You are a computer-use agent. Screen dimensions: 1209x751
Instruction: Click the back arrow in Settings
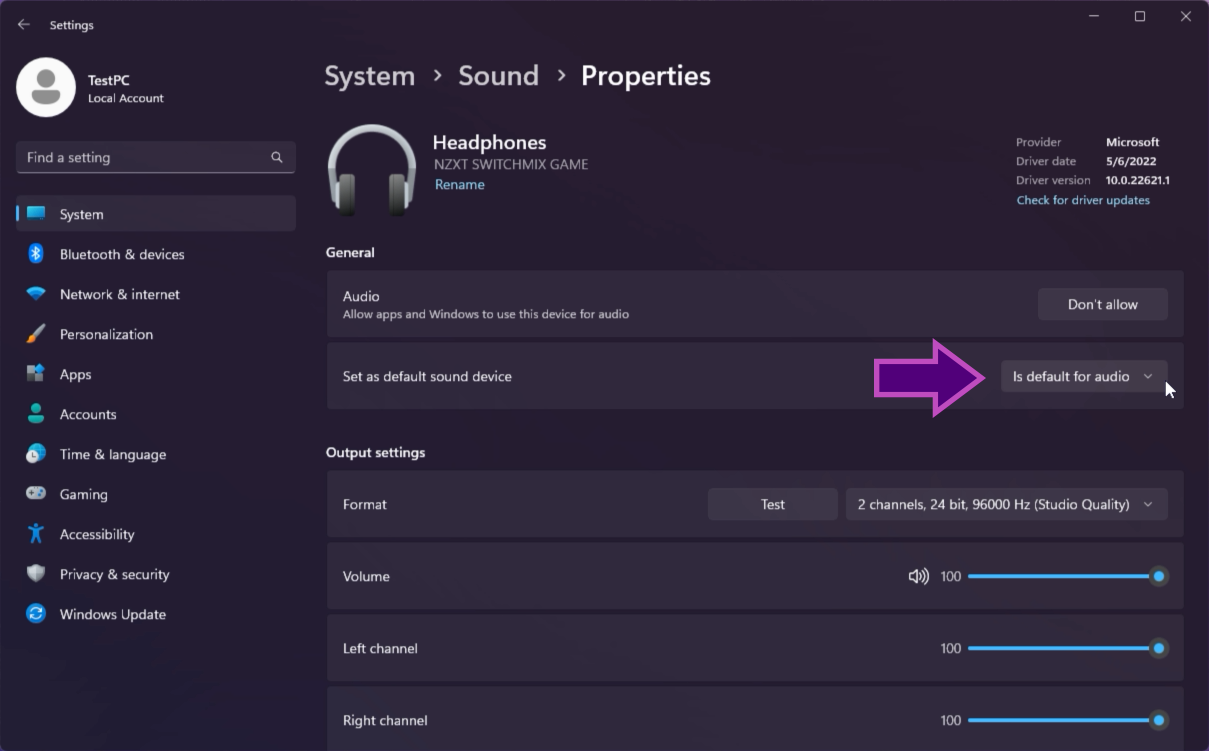point(24,25)
